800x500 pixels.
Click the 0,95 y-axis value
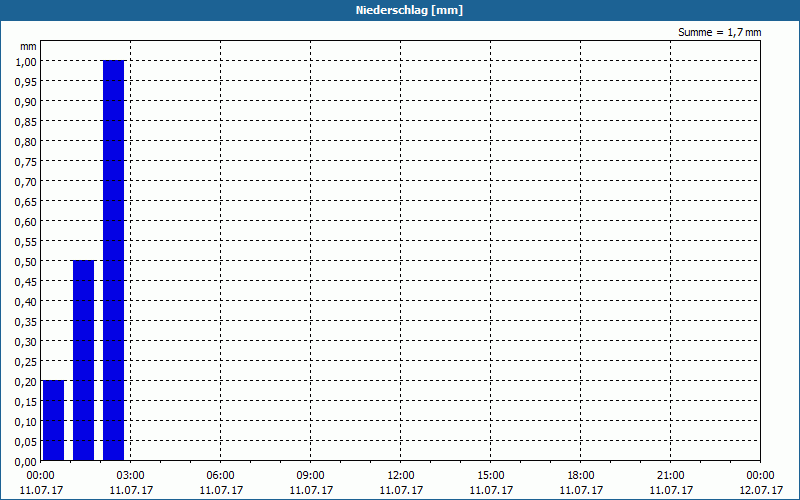point(26,81)
